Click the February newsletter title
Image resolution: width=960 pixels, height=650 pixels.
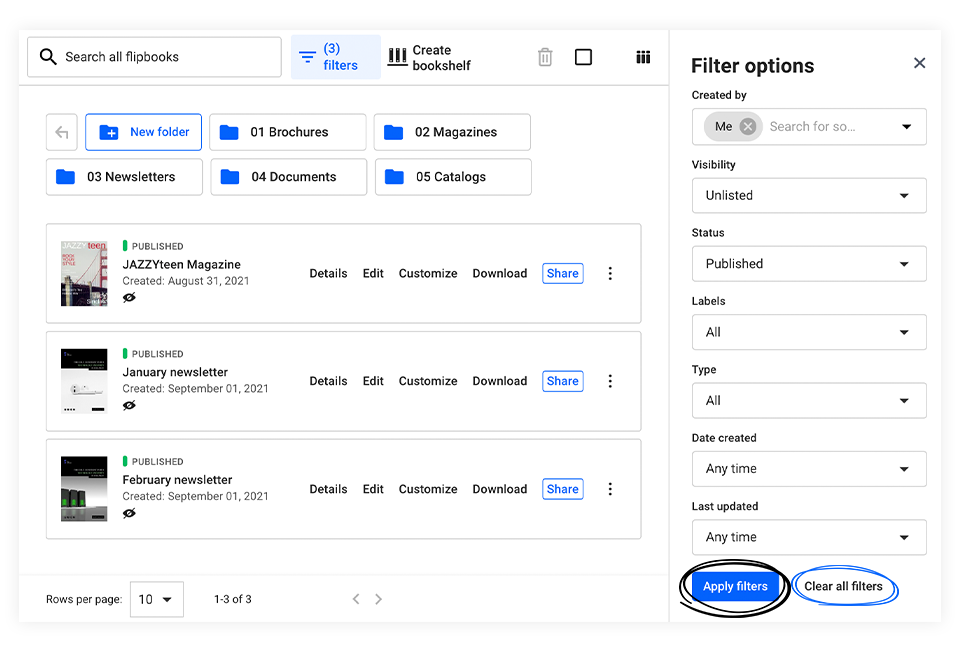coord(177,480)
